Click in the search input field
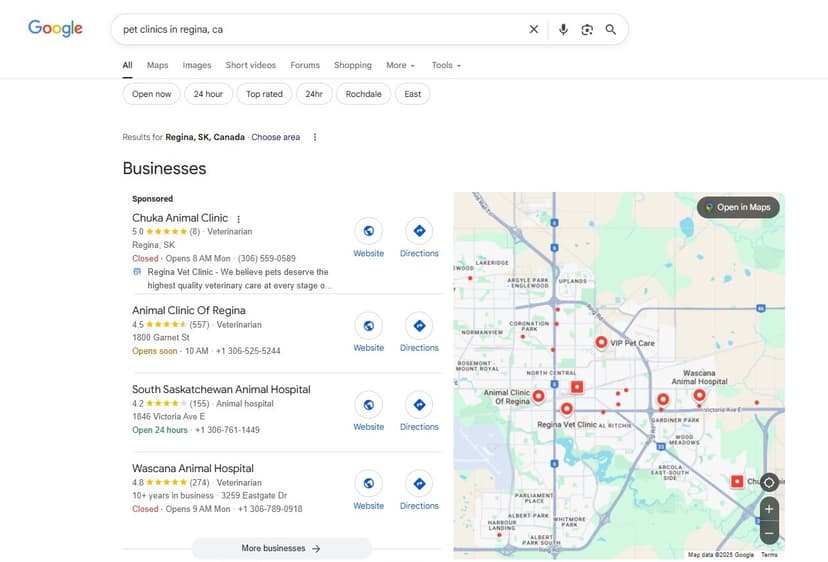The image size is (828, 562). point(320,30)
